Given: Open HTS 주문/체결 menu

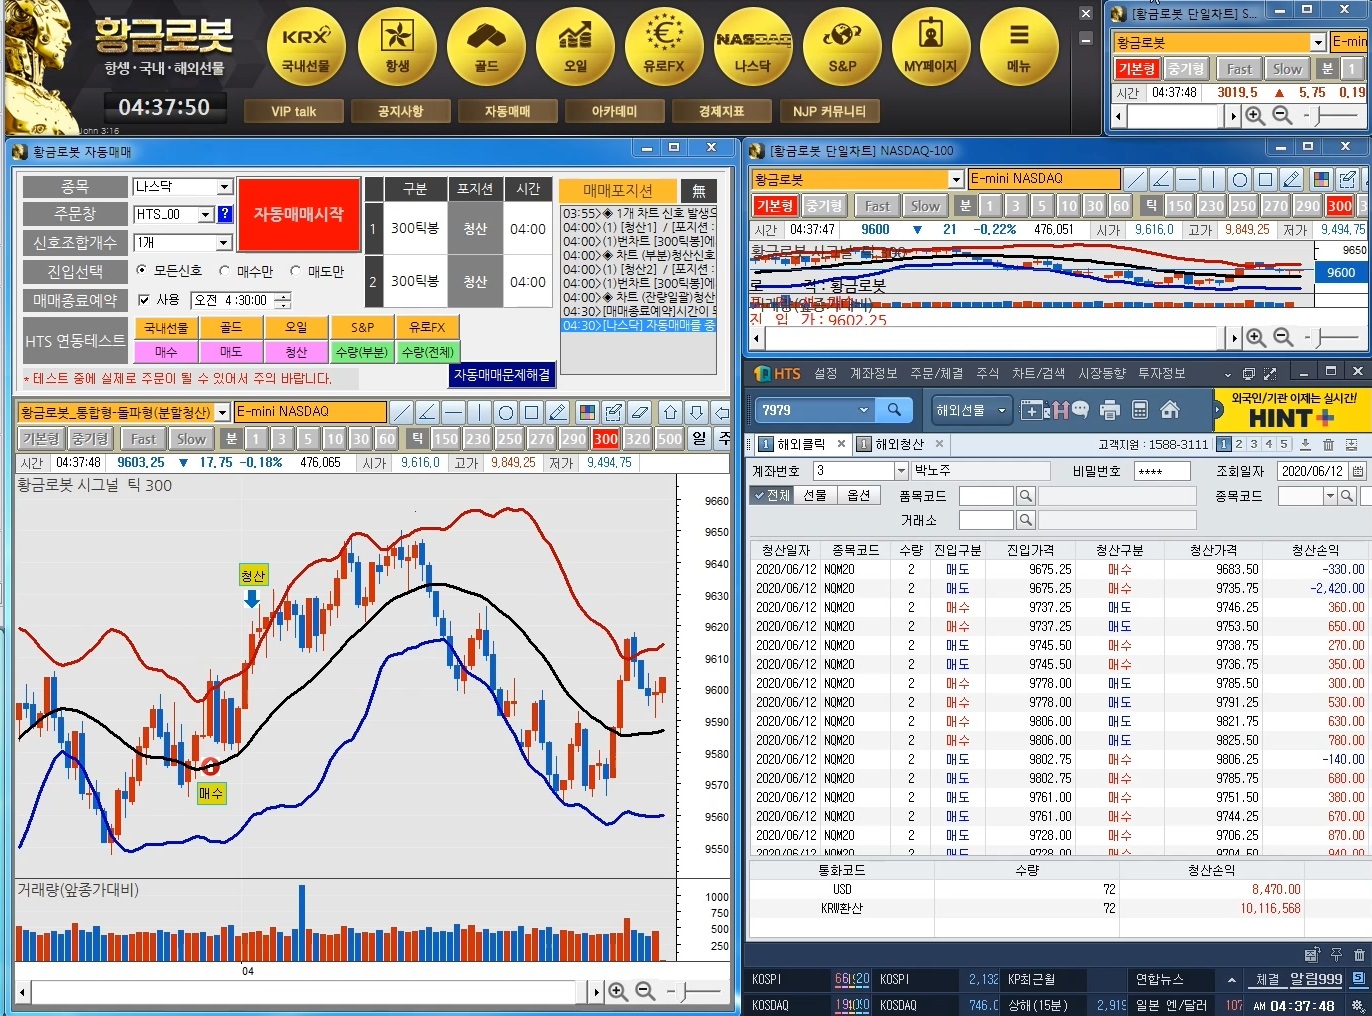Looking at the screenshot, I should point(937,373).
